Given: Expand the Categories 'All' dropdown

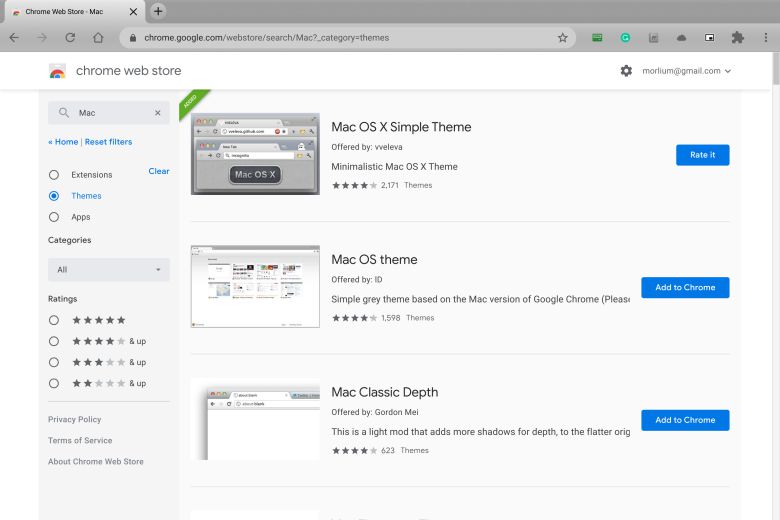Looking at the screenshot, I should pos(109,270).
